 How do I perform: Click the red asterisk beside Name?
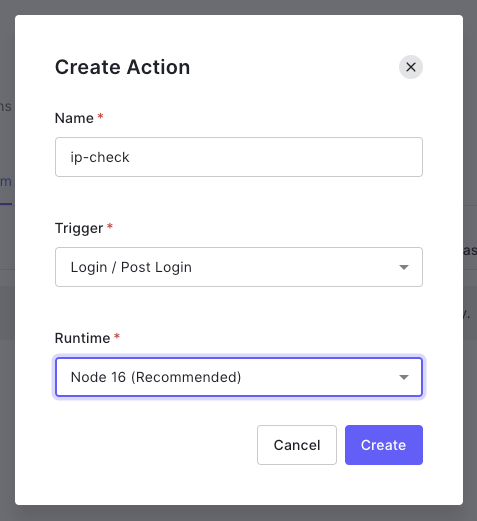tap(100, 117)
